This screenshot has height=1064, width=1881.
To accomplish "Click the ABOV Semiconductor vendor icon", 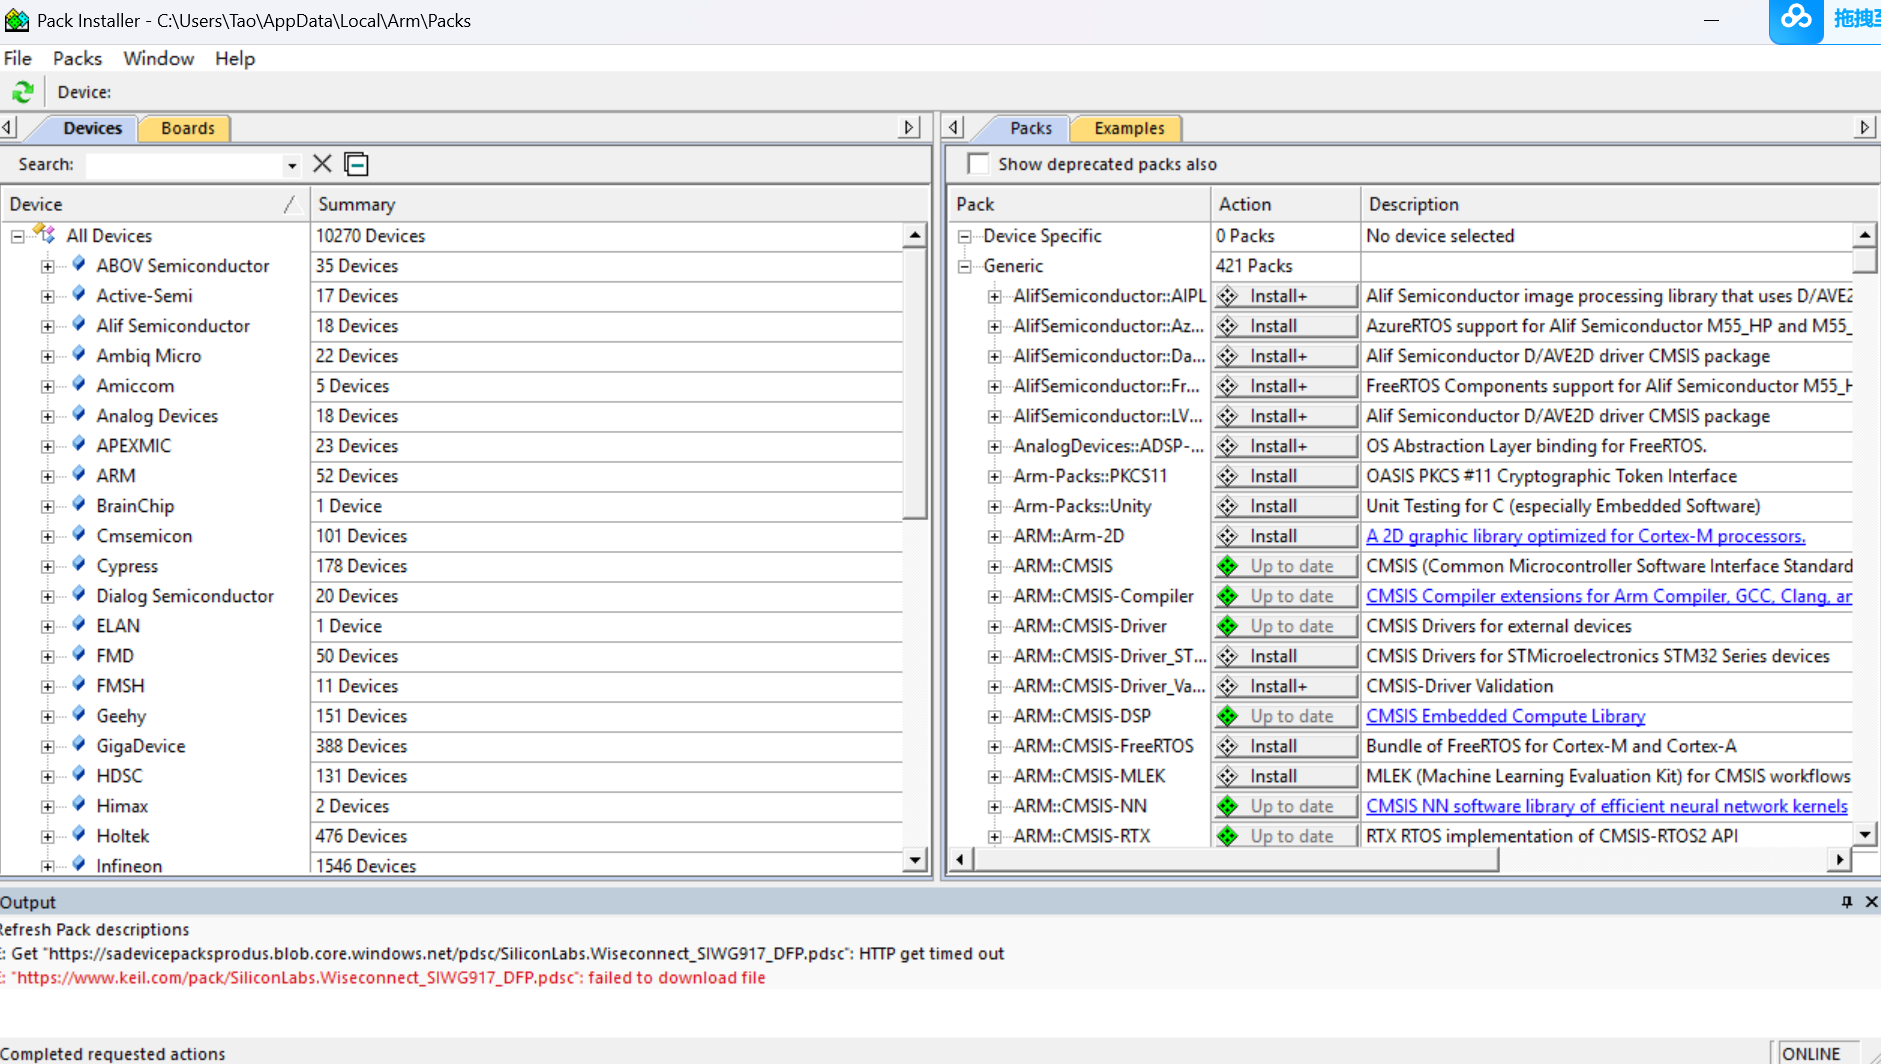I will coord(79,265).
